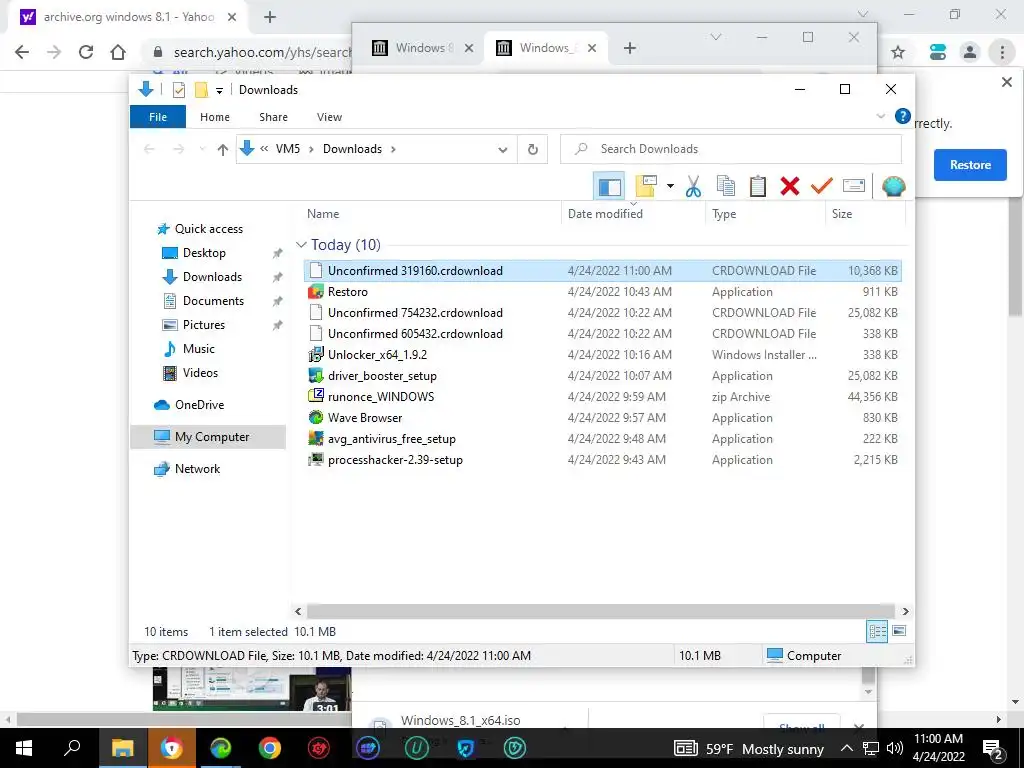Select the Restoro application file
The width and height of the screenshot is (1024, 768).
click(603, 292)
